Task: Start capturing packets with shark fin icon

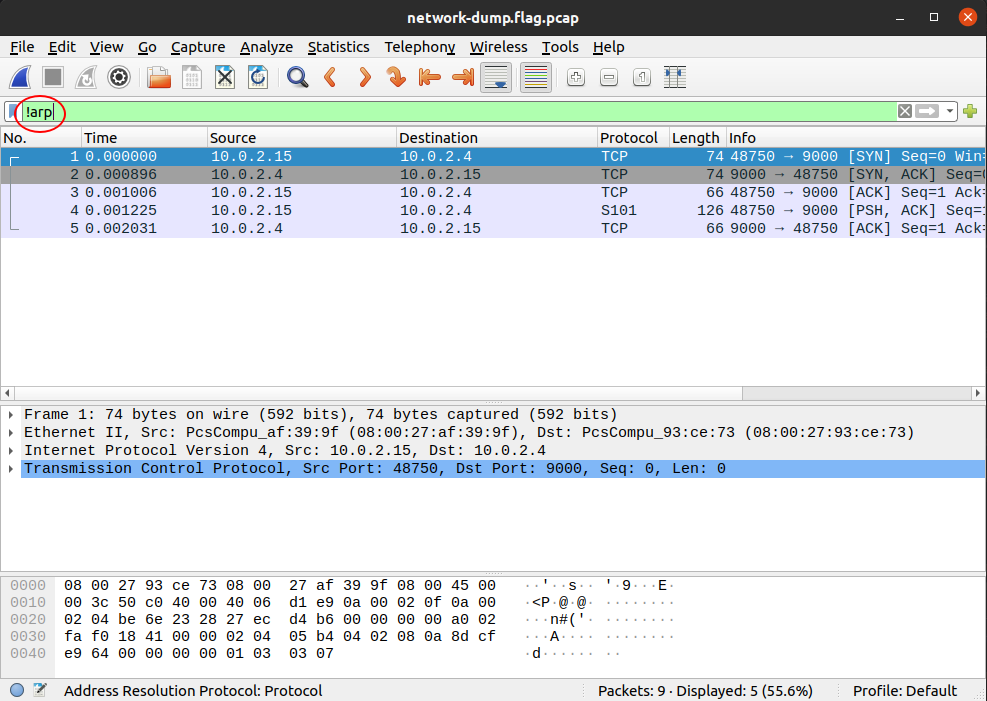Action: click(x=22, y=77)
